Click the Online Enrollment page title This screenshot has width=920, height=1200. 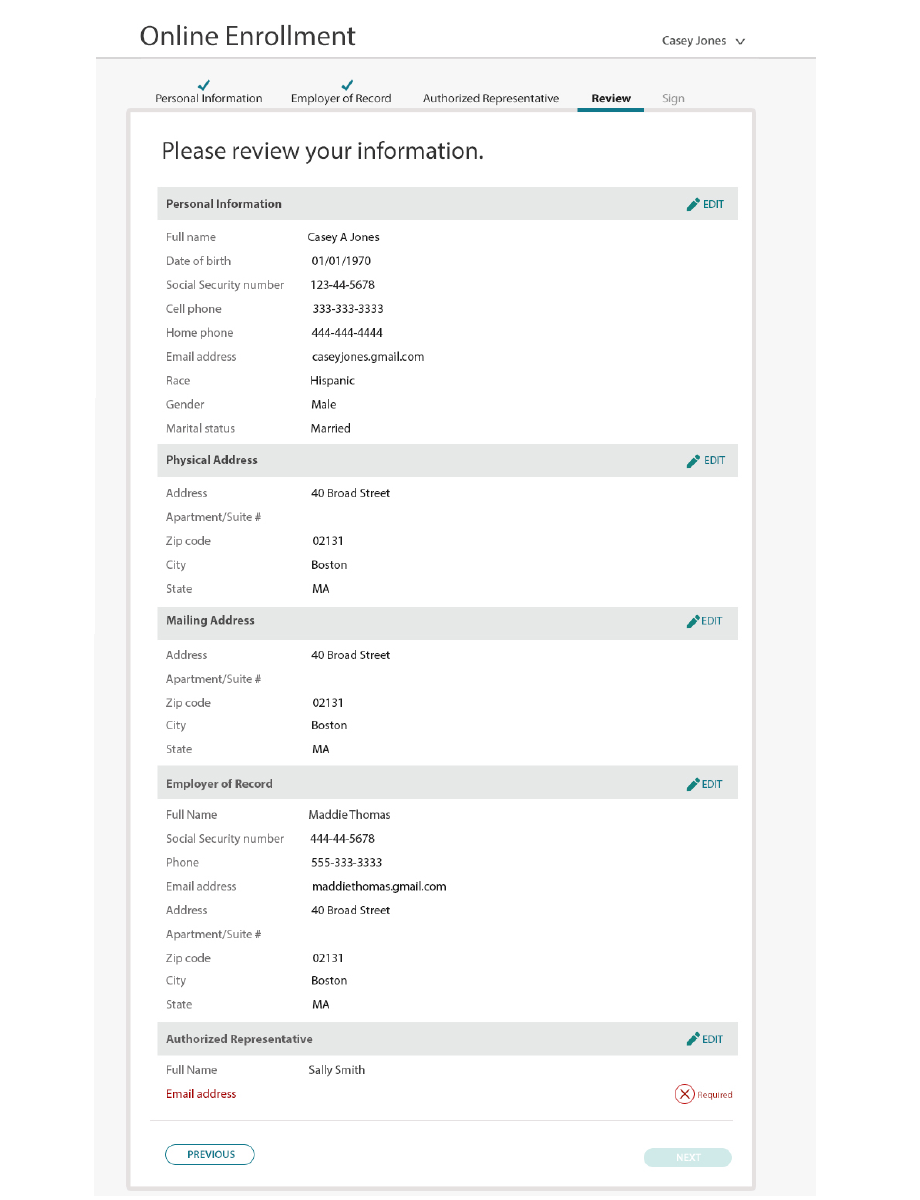point(247,36)
